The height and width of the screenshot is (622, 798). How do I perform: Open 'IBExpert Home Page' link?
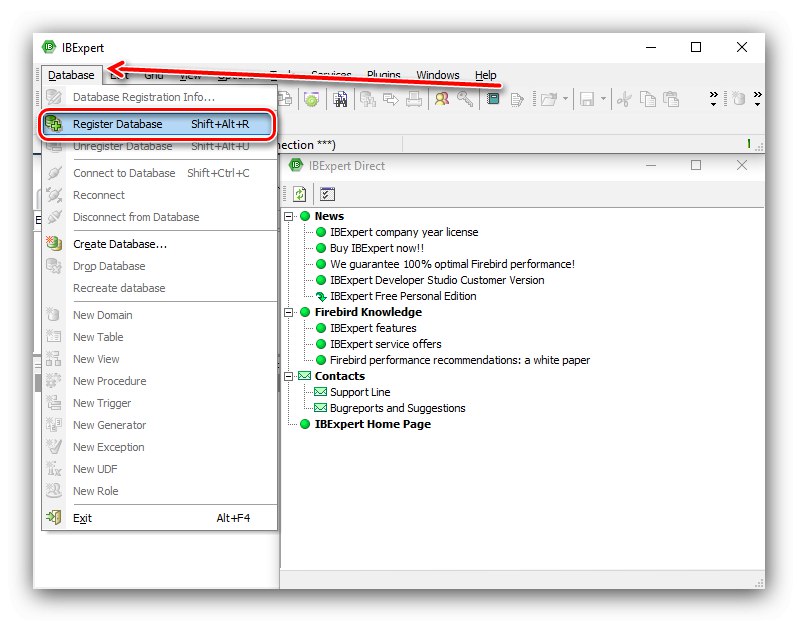(x=373, y=424)
